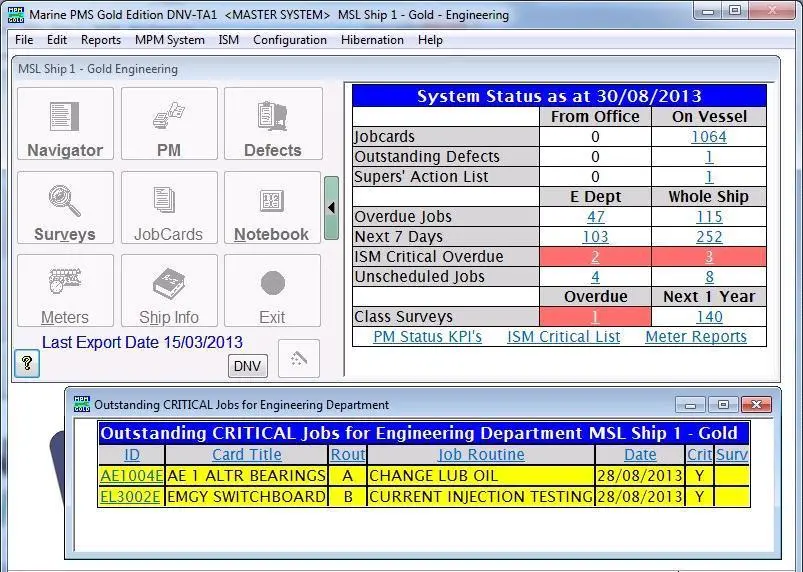Select CURRENT INJECTION TESTING cell

481,496
